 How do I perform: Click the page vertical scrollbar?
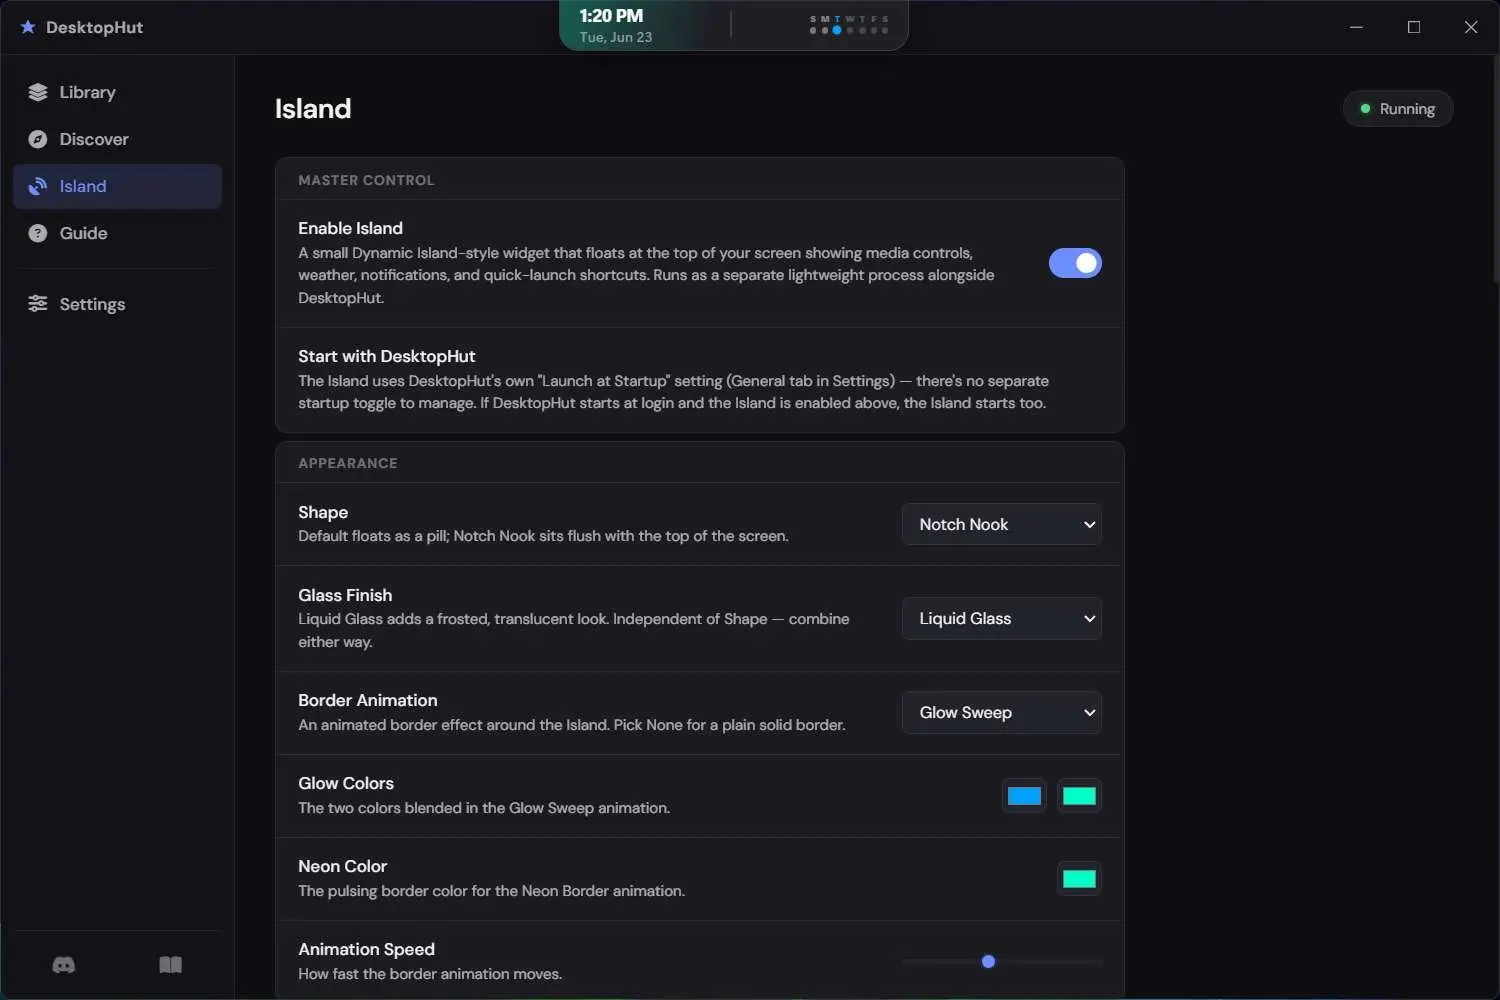click(x=1495, y=170)
